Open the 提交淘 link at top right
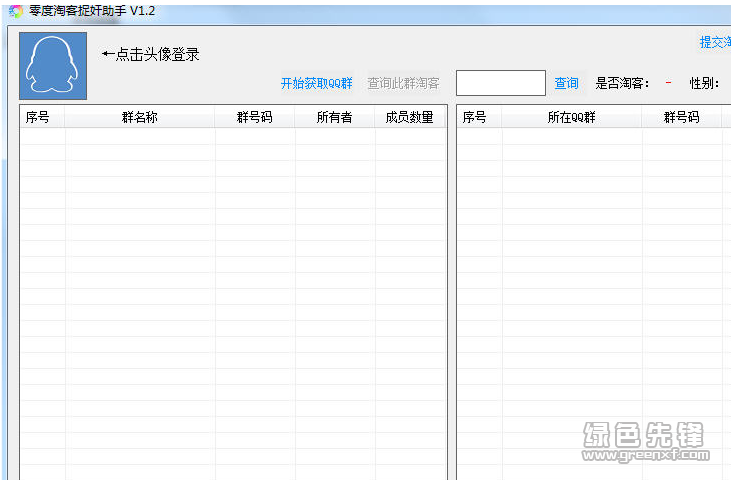 pyautogui.click(x=715, y=42)
